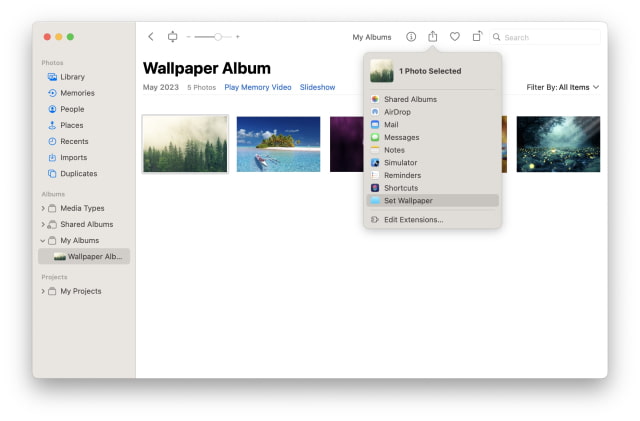Image resolution: width=640 pixels, height=421 pixels.
Task: Click the Info button in toolbar
Action: point(411,37)
